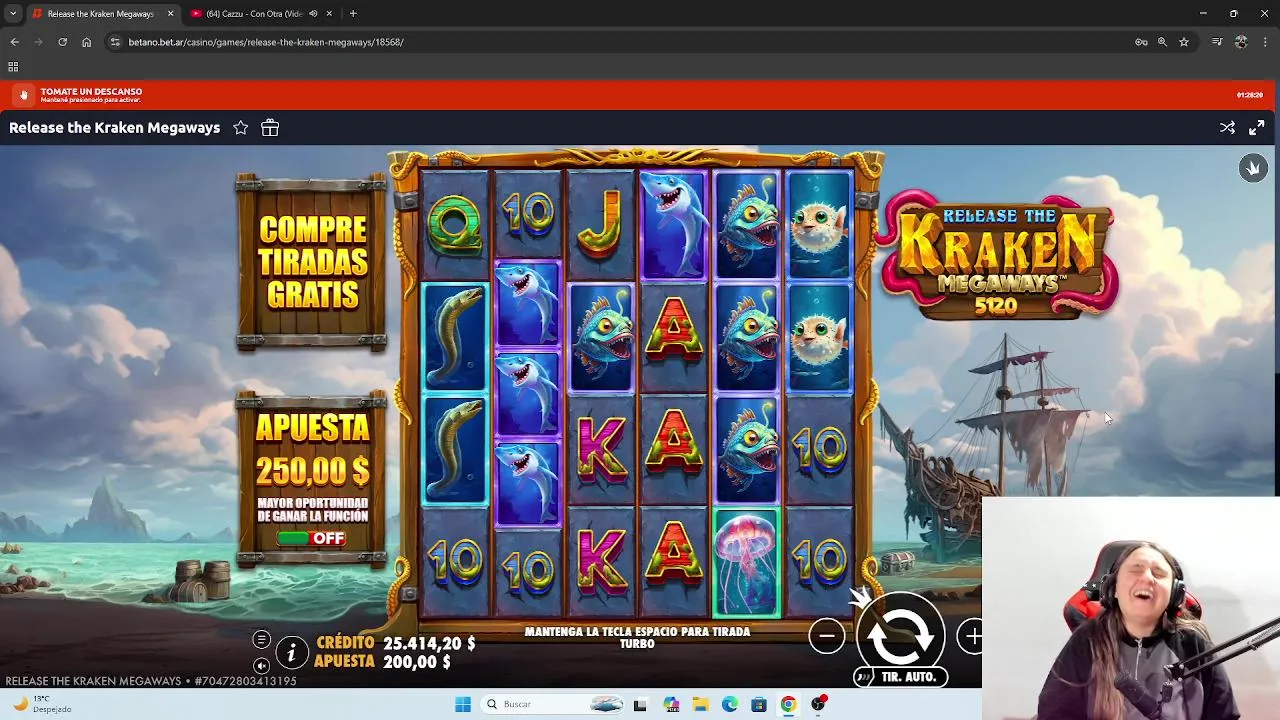The image size is (1280, 720).
Task: Open the gift box promotions icon
Action: point(270,128)
